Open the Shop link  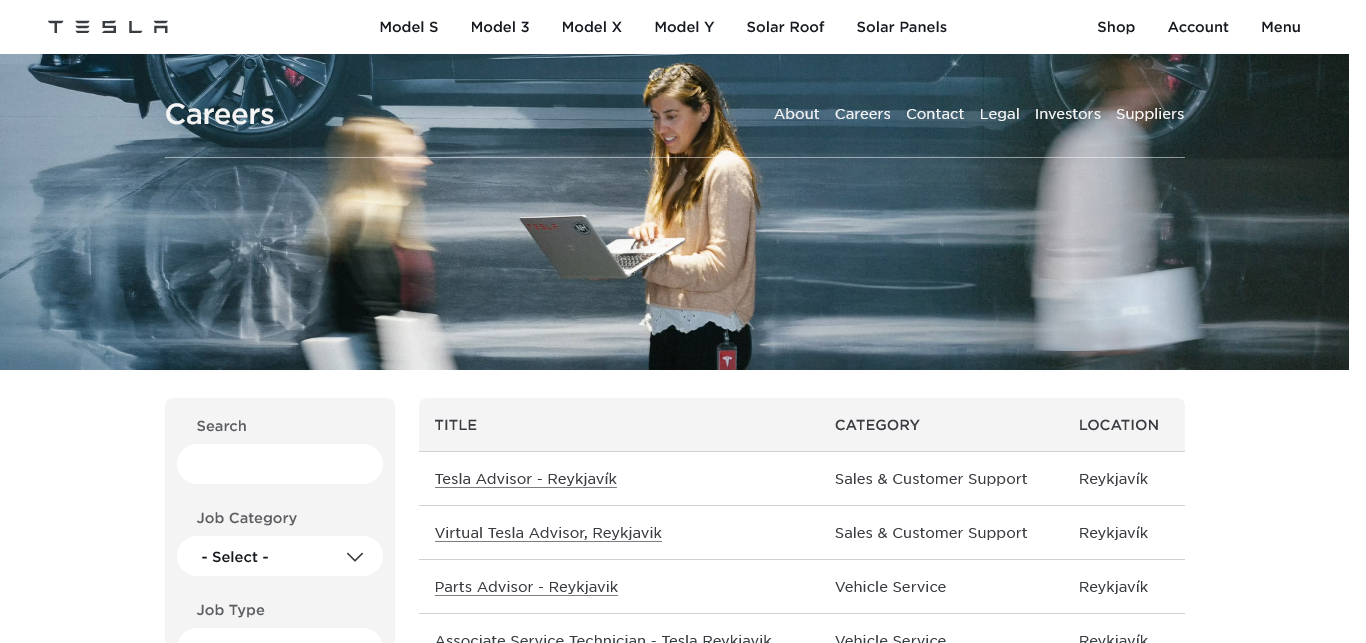(1115, 27)
